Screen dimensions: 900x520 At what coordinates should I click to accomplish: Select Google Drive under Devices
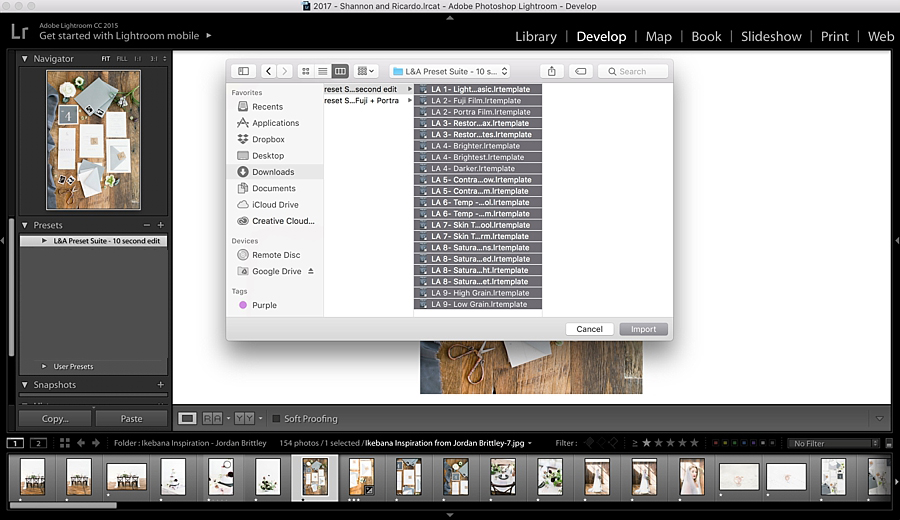(x=276, y=271)
